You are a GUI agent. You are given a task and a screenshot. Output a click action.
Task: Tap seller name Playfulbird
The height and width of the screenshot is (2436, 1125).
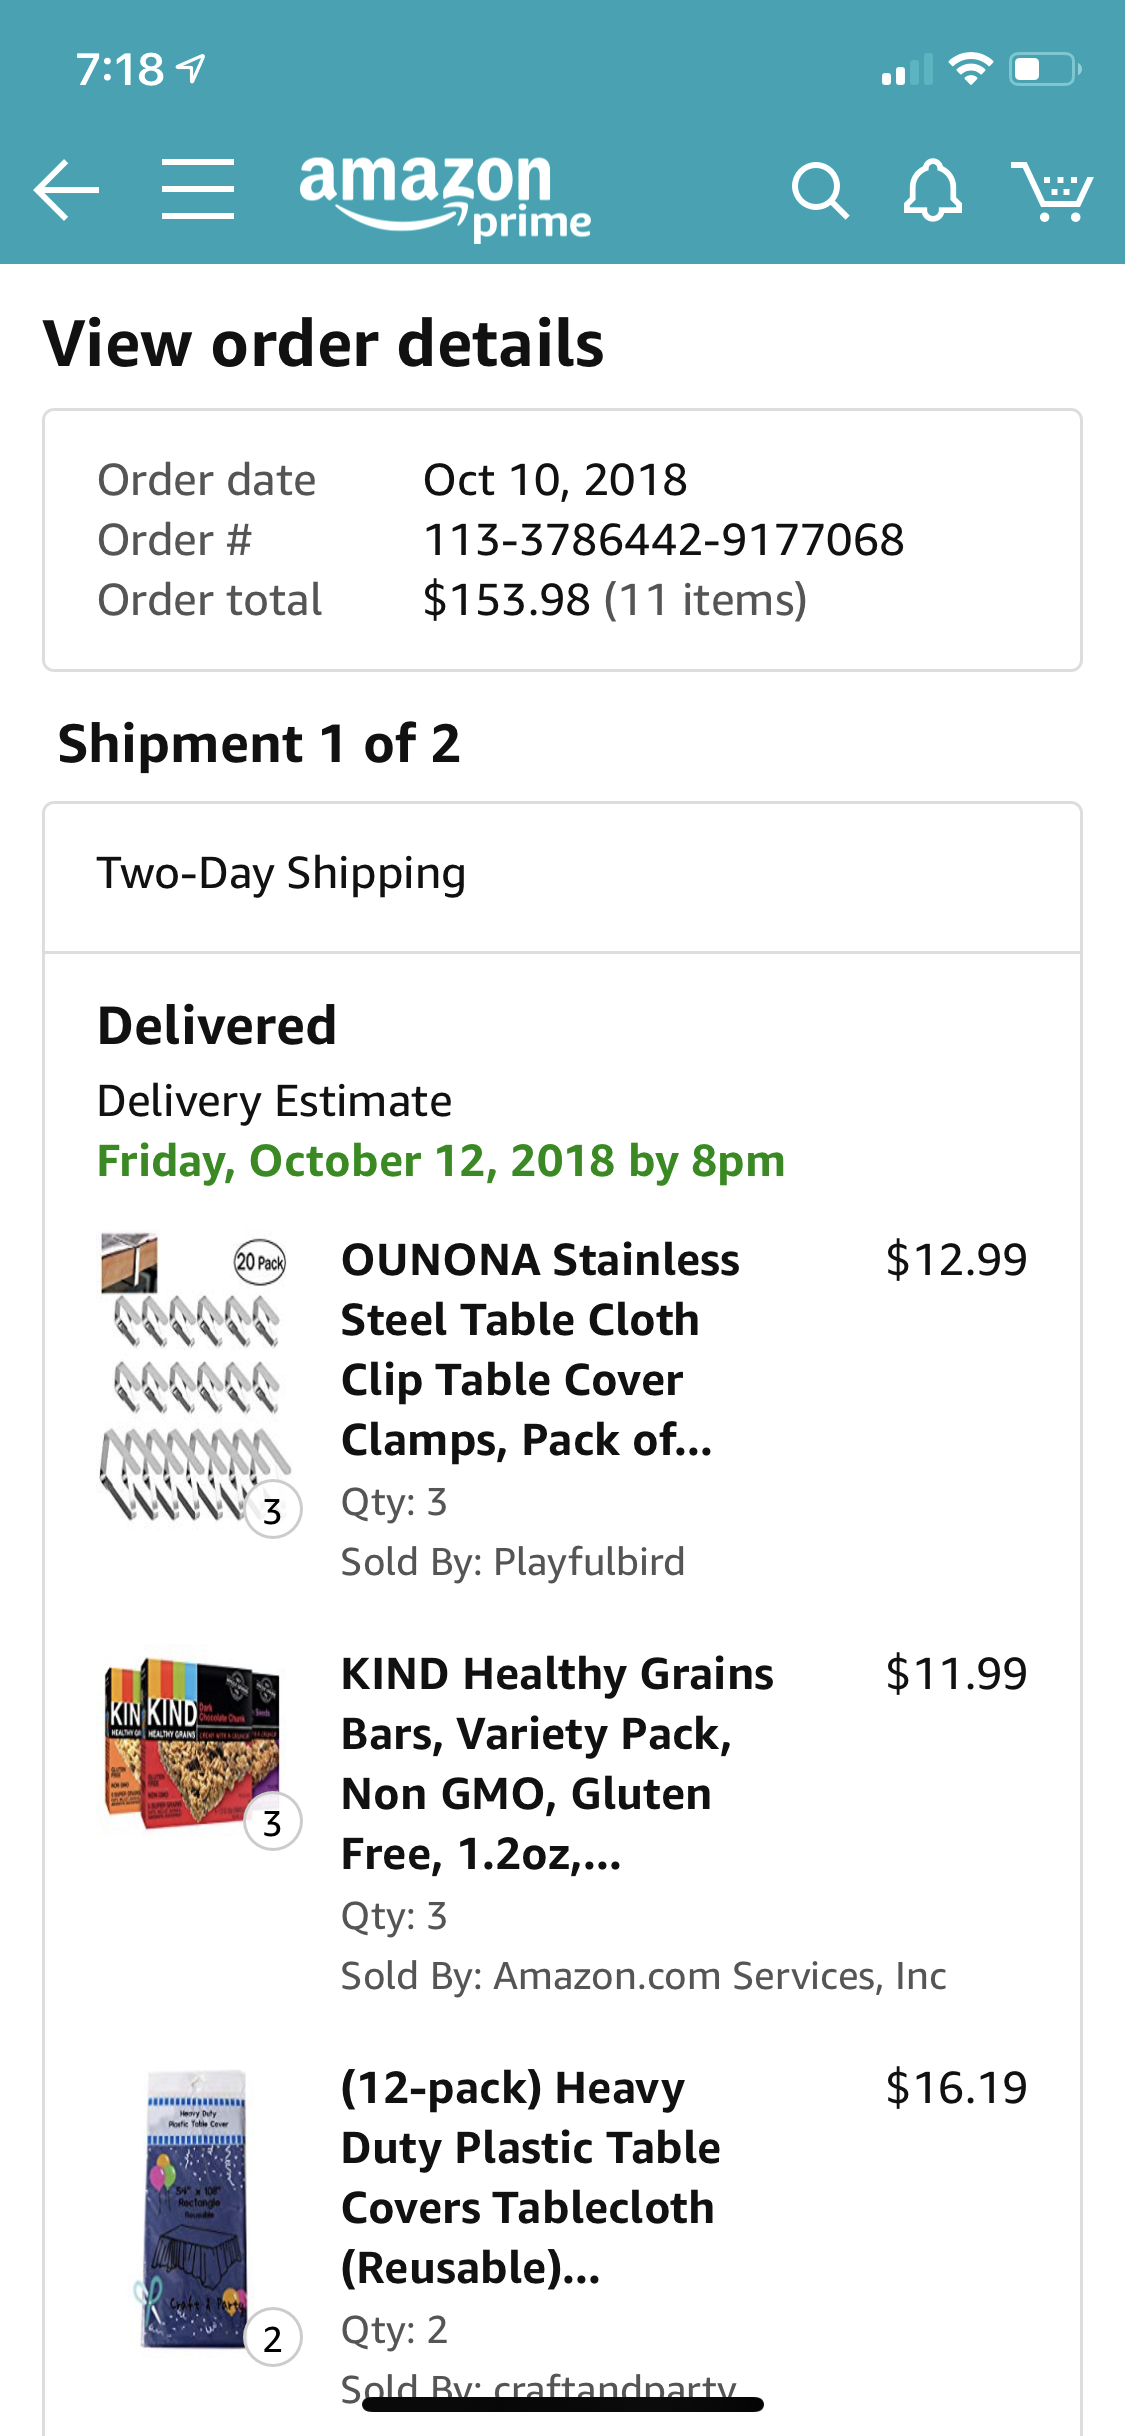tap(588, 1562)
